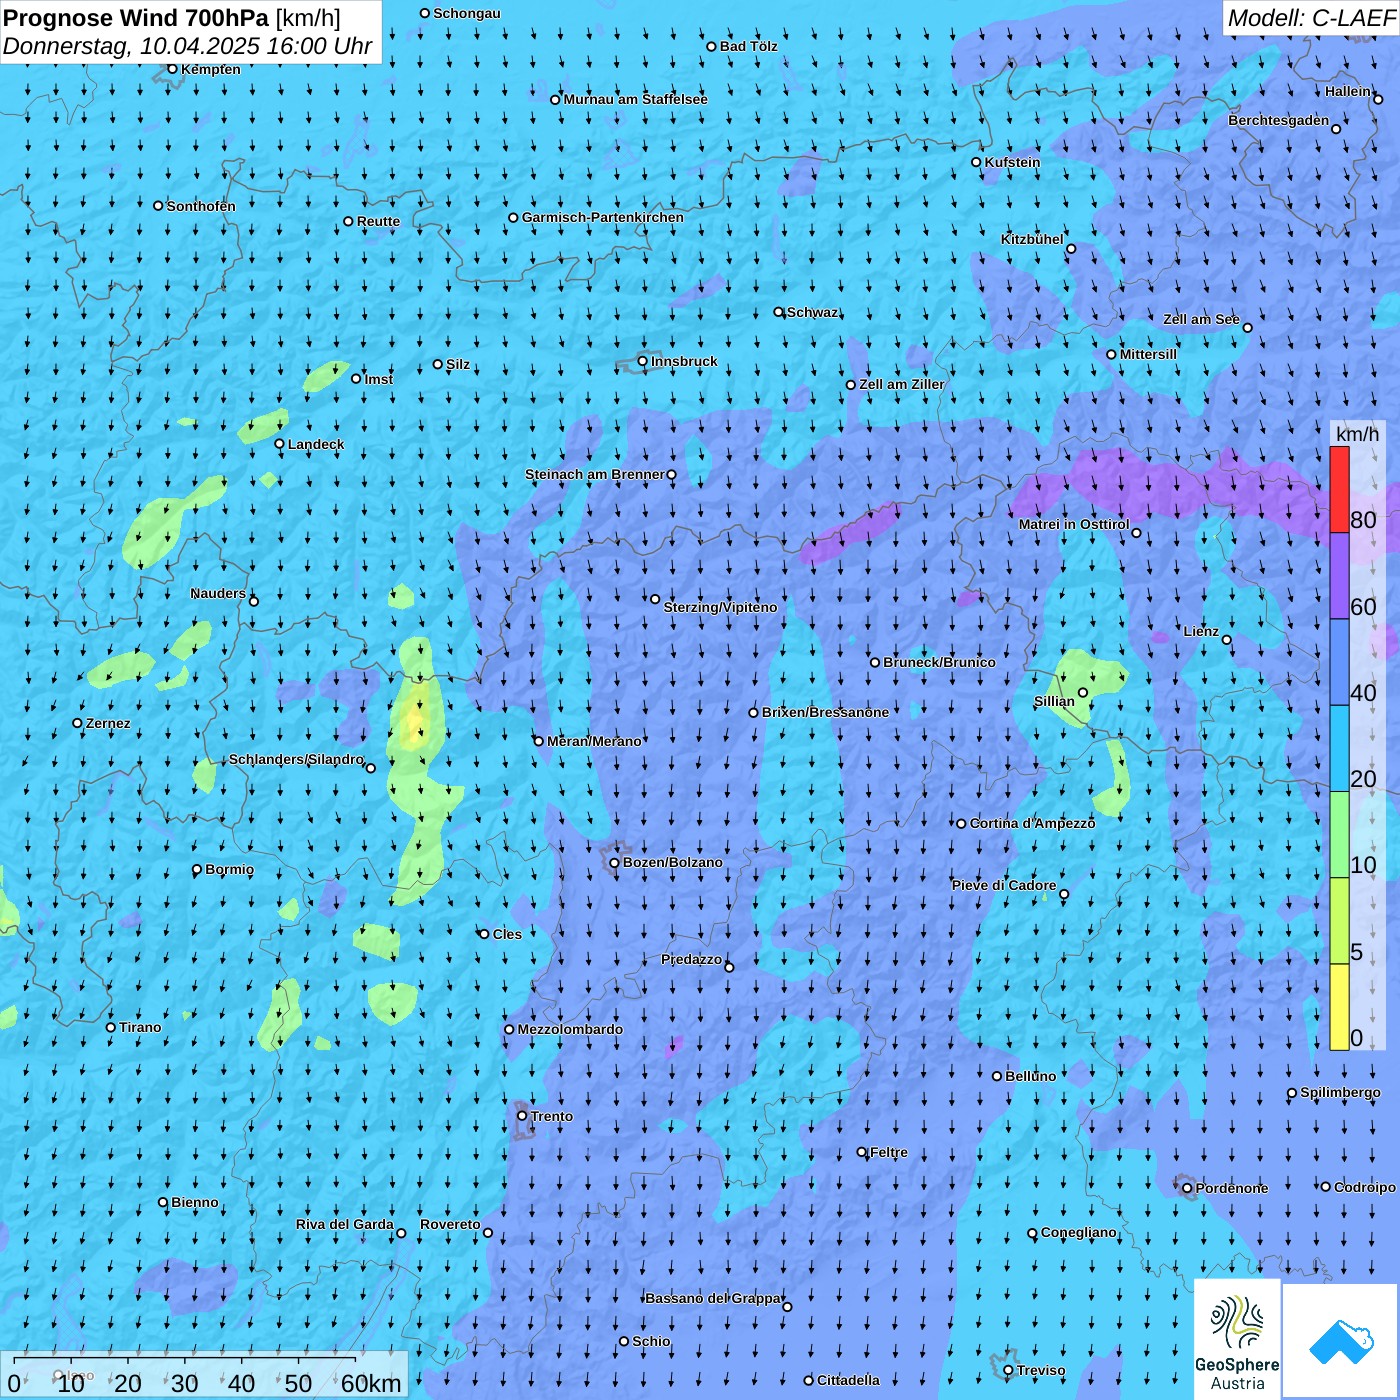The image size is (1400, 1400).
Task: Click the 'Meran/Merano' label
Action: (594, 741)
